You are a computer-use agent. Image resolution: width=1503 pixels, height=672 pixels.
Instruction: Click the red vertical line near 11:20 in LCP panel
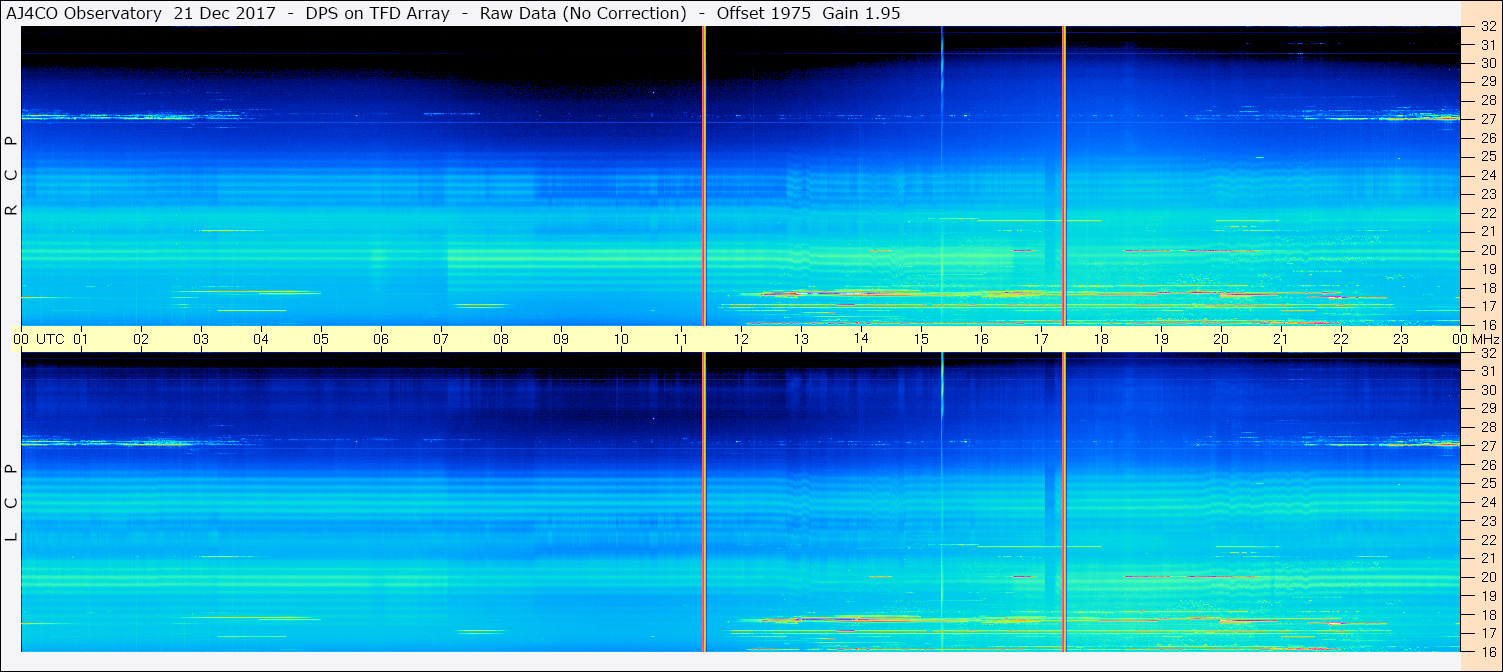pyautogui.click(x=704, y=502)
